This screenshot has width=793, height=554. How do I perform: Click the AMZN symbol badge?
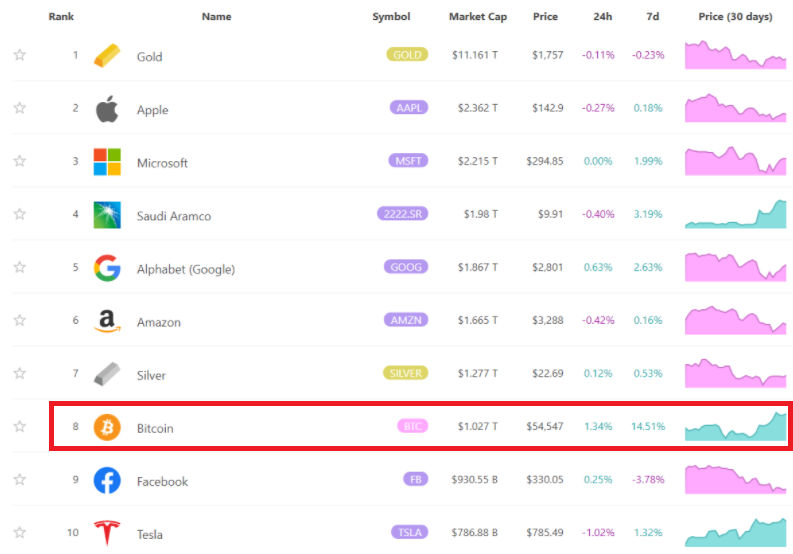406,320
